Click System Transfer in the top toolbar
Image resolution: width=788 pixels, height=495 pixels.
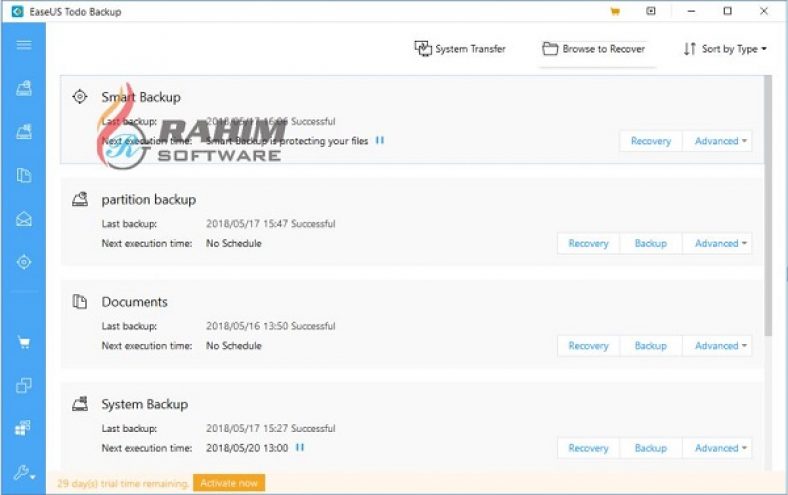[460, 49]
